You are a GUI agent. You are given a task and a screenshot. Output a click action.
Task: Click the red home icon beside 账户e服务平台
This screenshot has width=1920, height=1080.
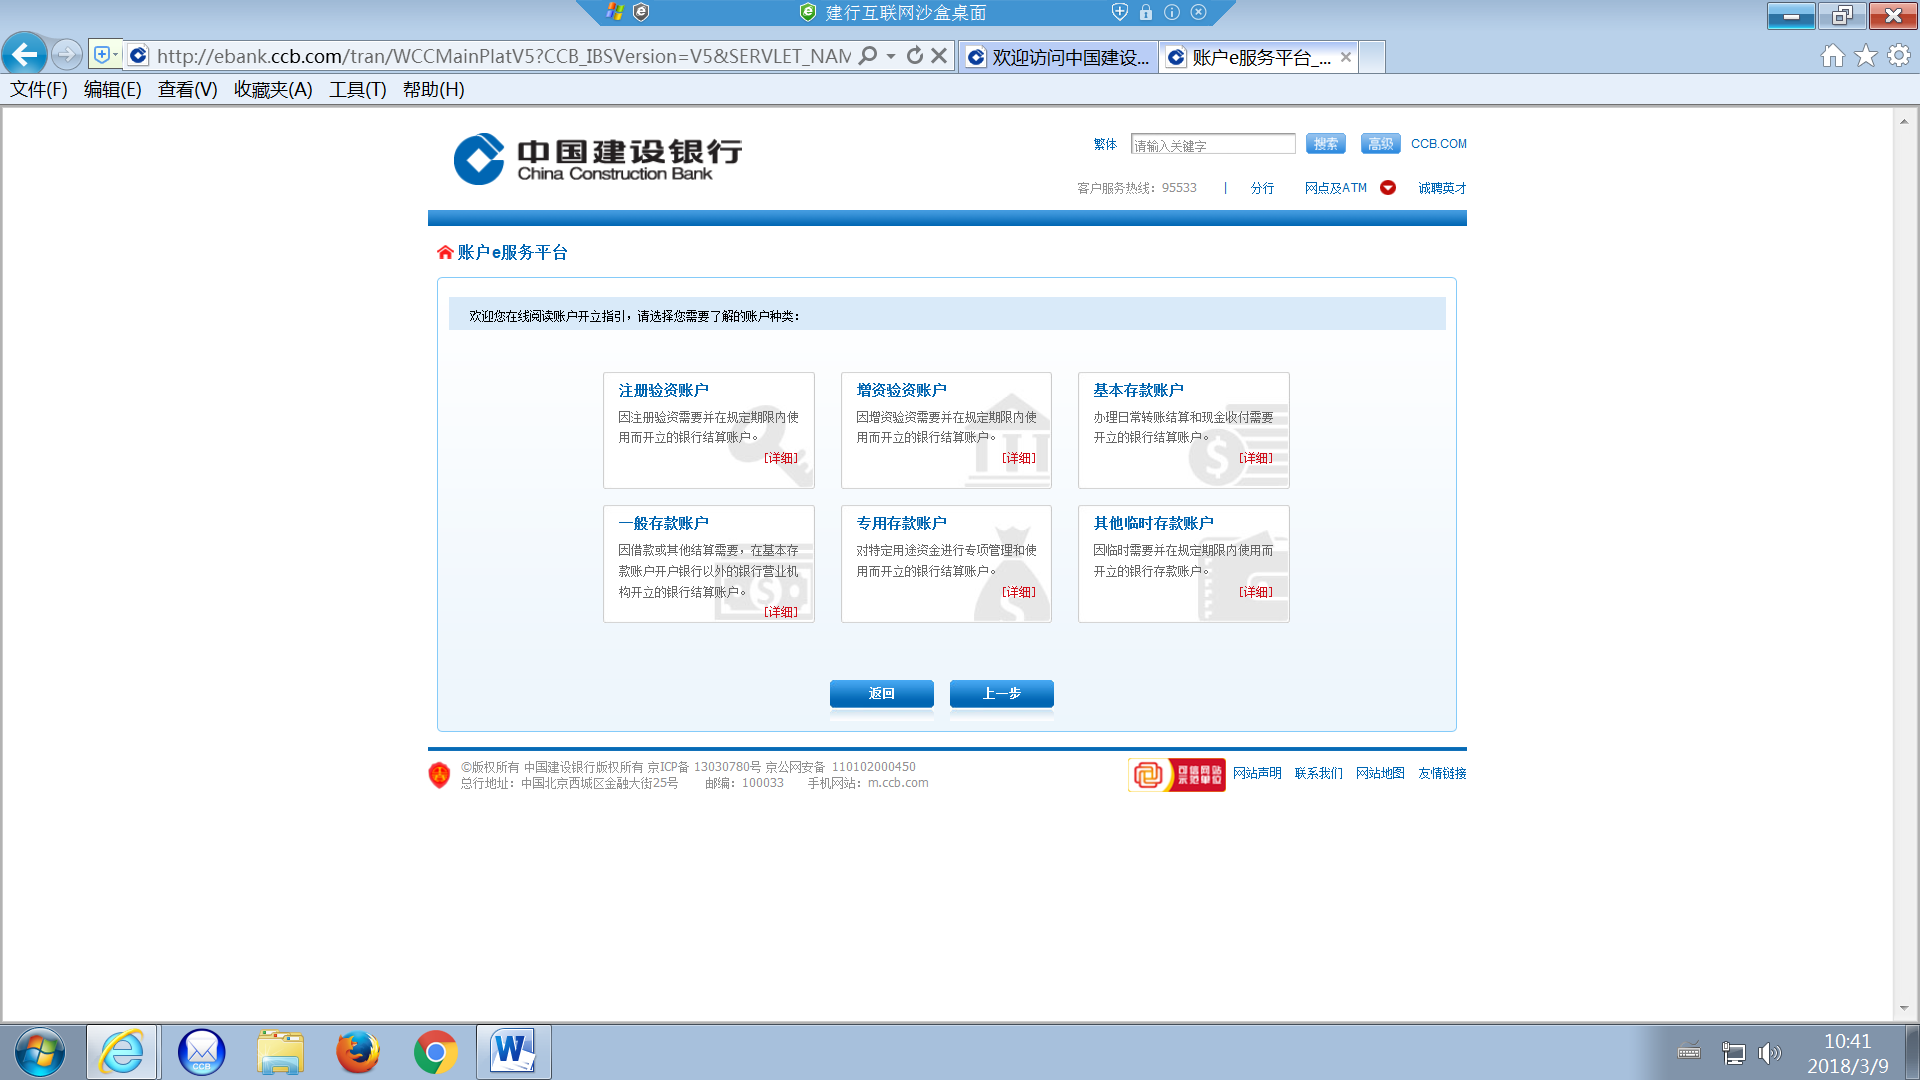pos(445,253)
